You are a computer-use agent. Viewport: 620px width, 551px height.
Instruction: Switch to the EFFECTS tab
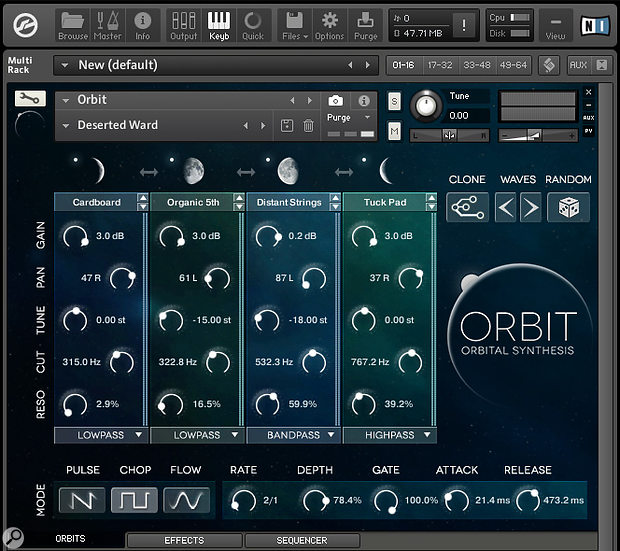(x=184, y=540)
